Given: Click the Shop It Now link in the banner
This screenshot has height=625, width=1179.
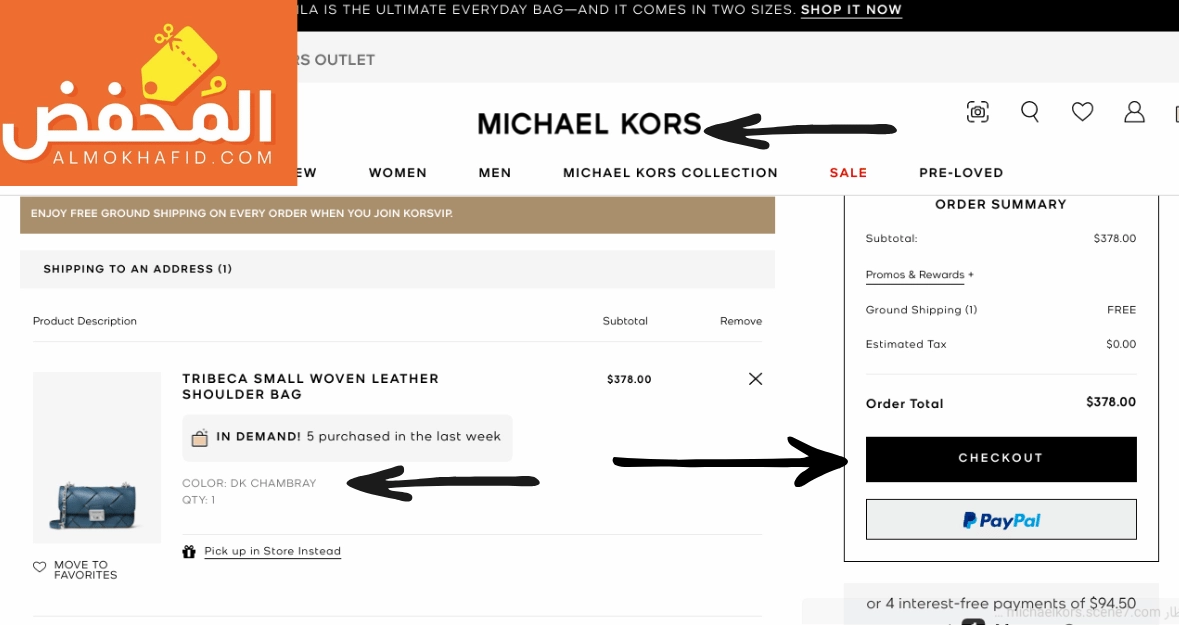Looking at the screenshot, I should point(851,10).
